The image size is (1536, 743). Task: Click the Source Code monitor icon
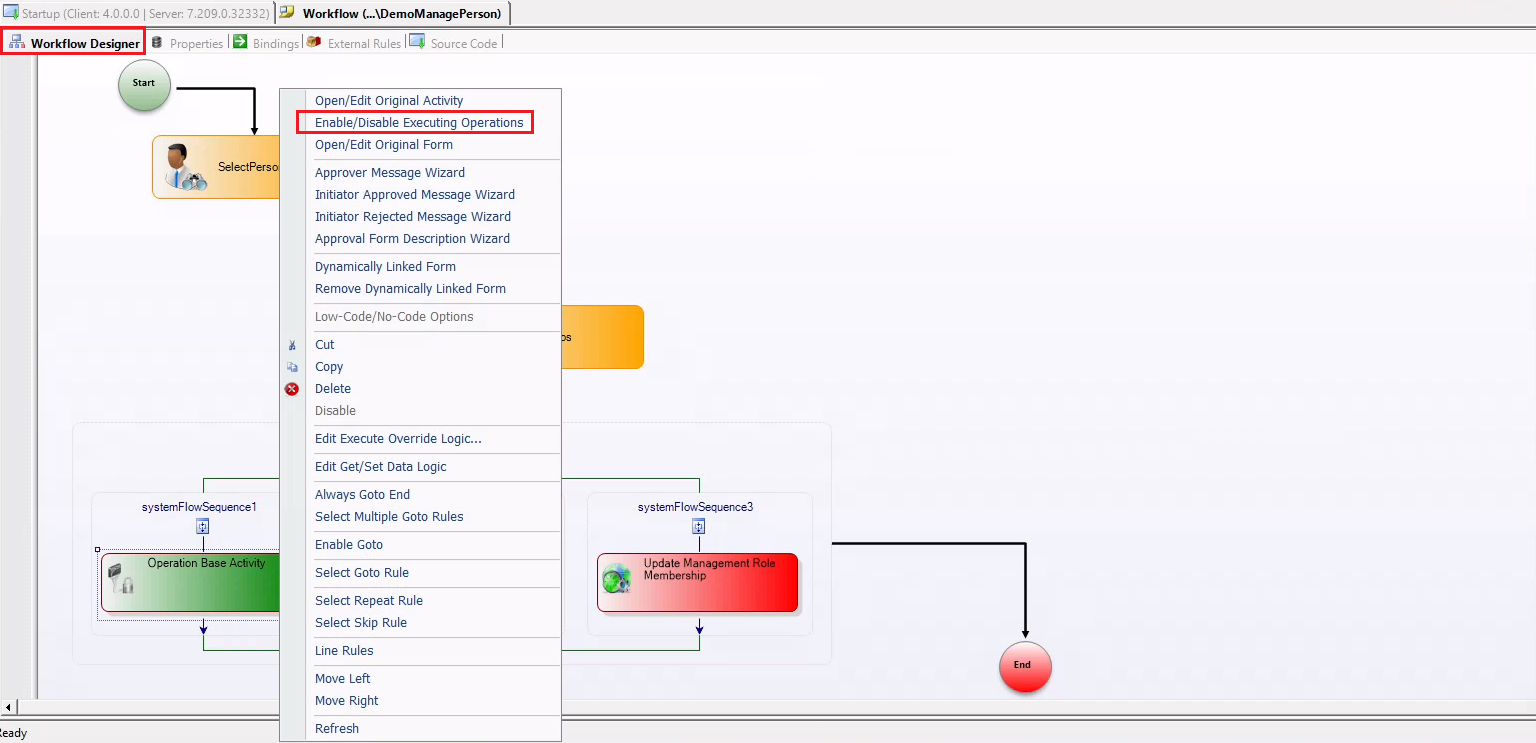point(417,42)
